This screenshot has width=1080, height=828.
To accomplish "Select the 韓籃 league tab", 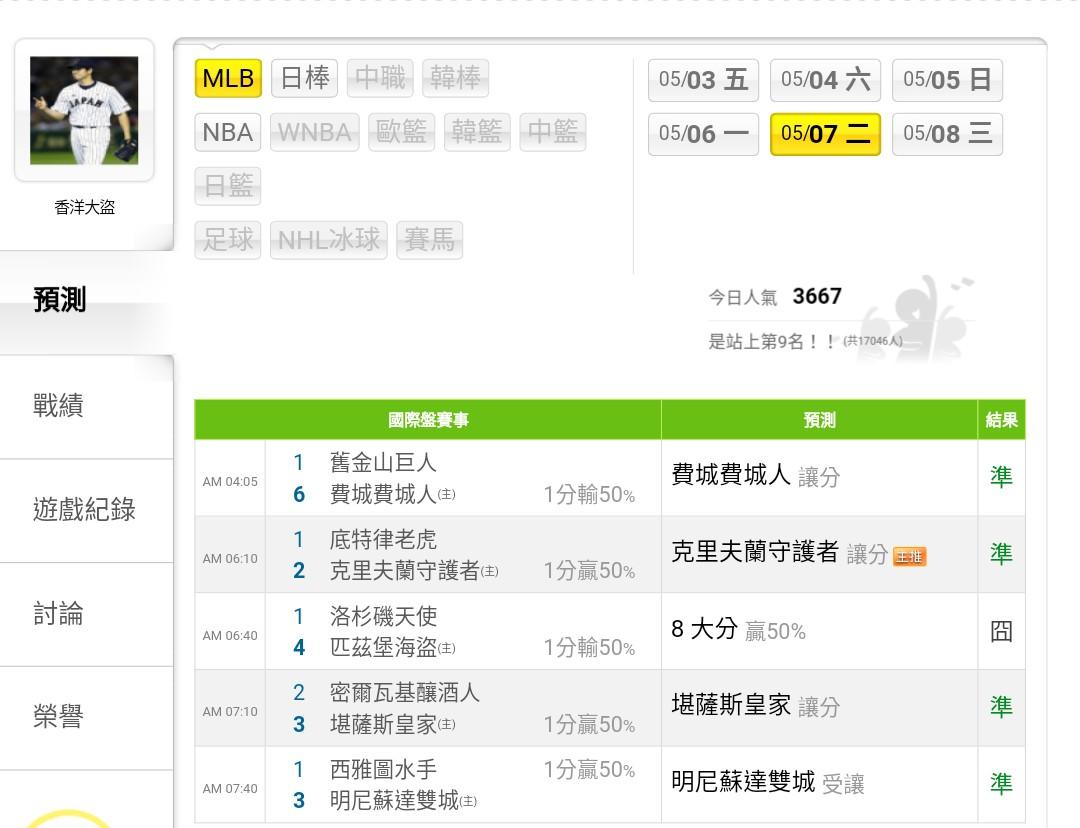I will pyautogui.click(x=477, y=132).
